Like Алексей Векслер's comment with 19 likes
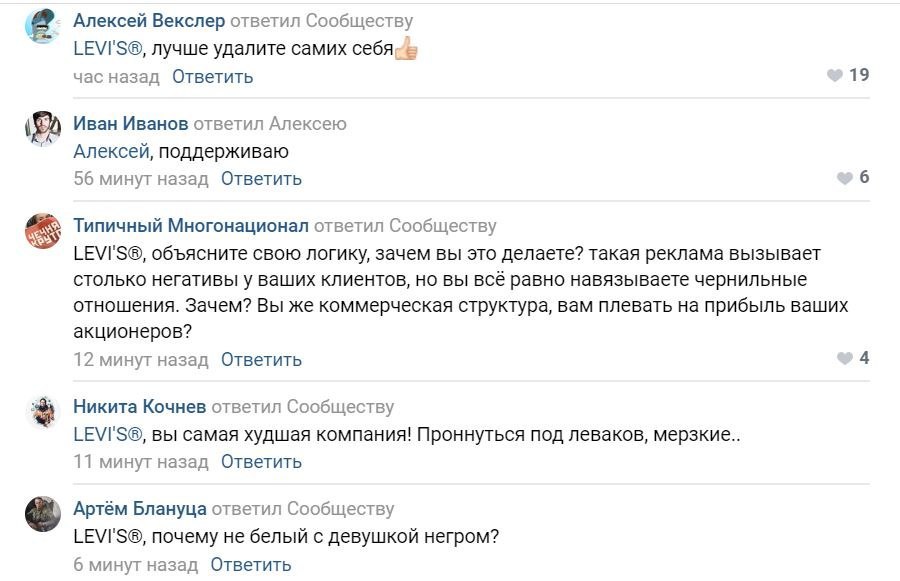Viewport: 900px width, 581px height. [835, 76]
